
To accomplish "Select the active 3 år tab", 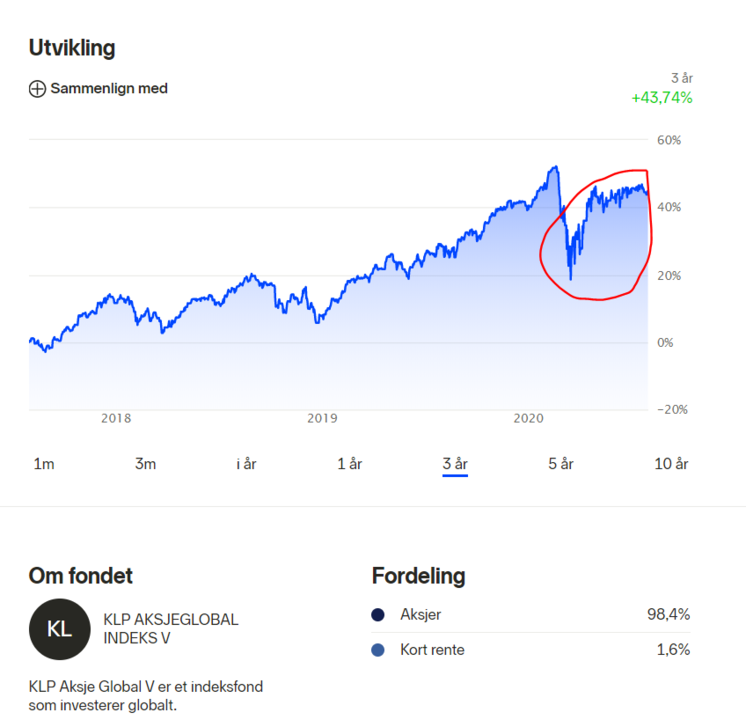I will [x=455, y=464].
